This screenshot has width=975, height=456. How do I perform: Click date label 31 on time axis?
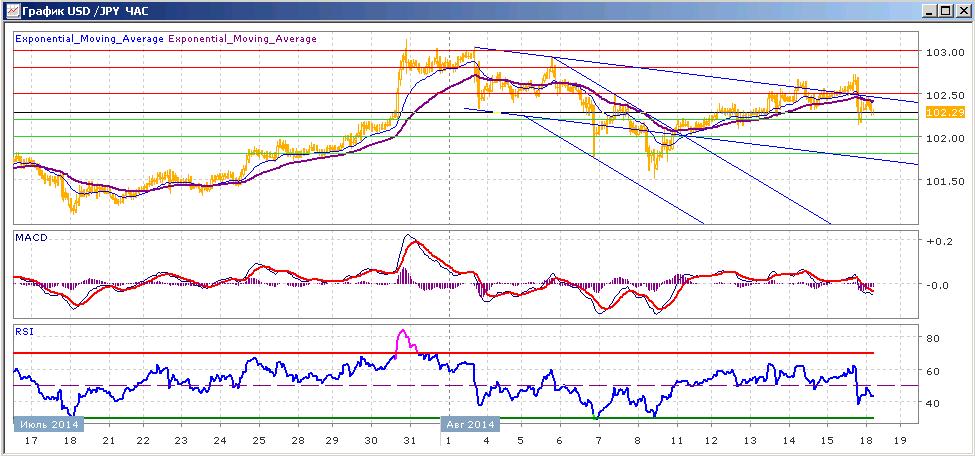click(409, 440)
